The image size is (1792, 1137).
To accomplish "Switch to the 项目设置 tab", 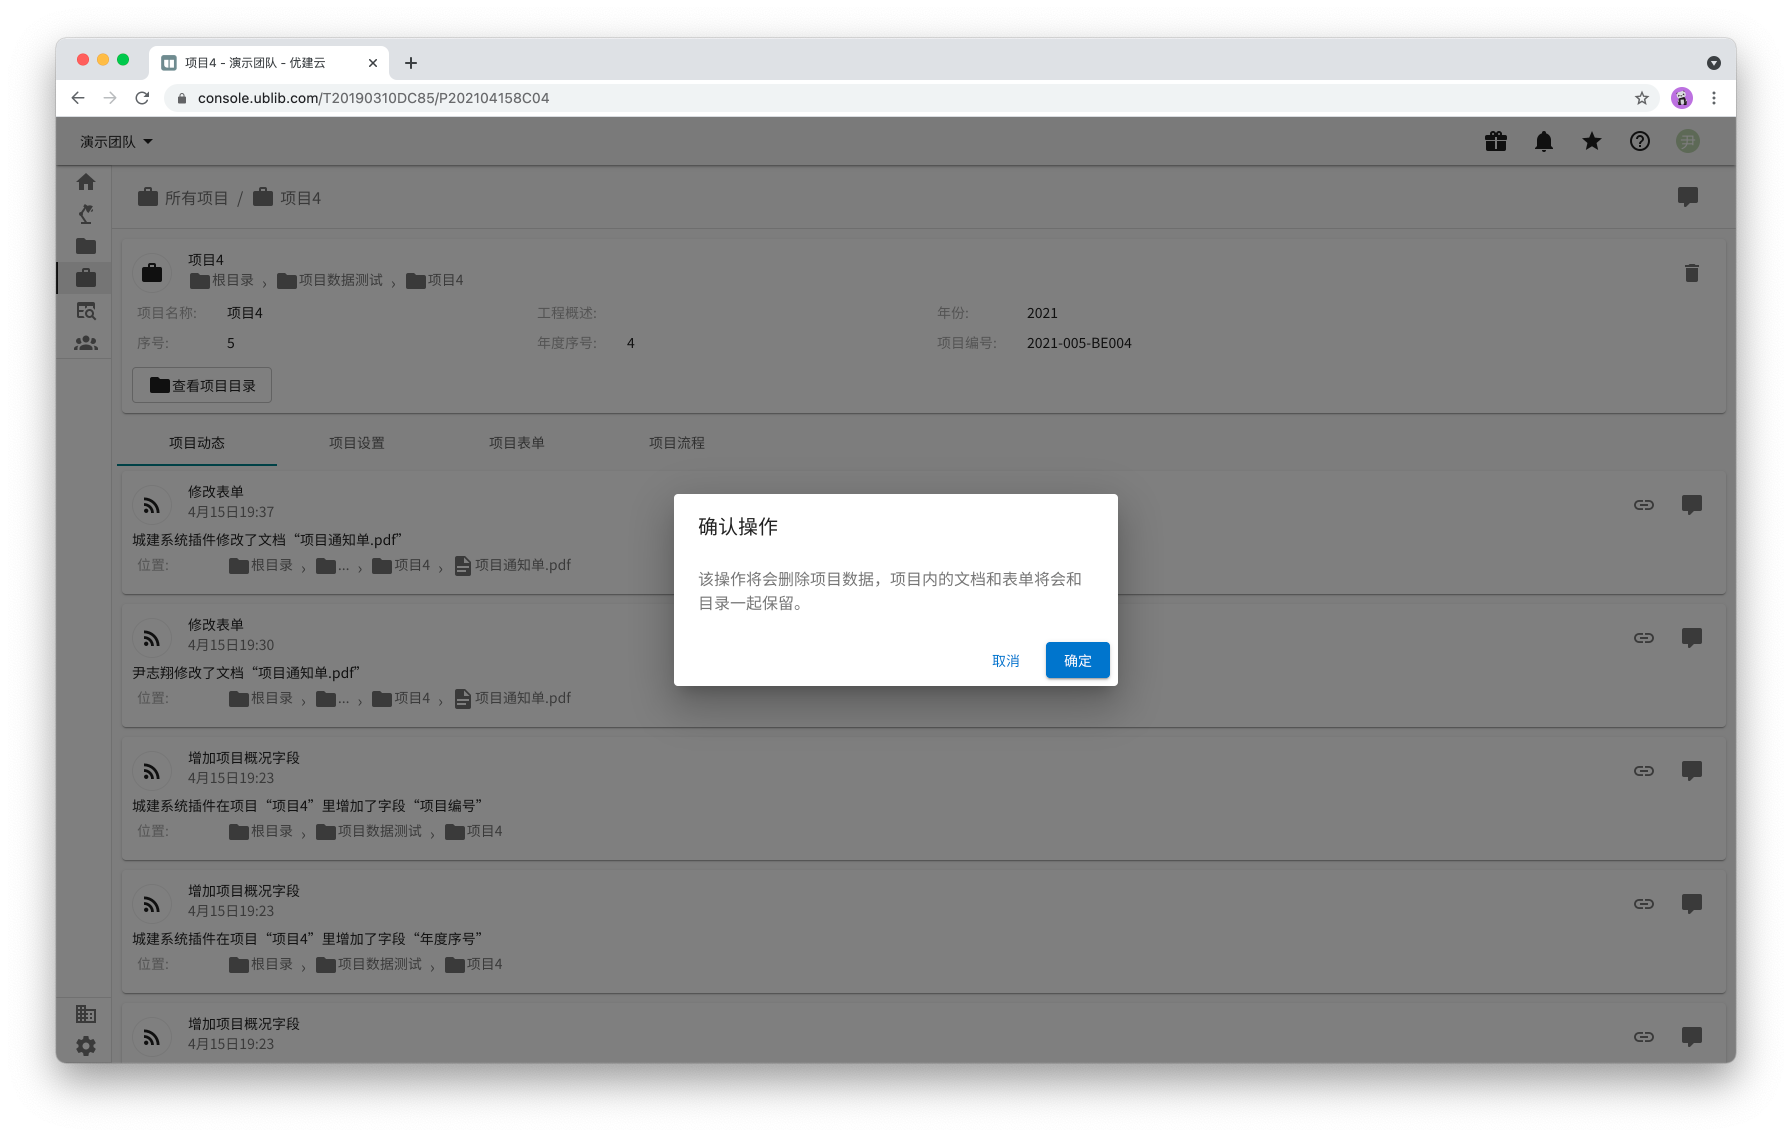I will click(x=357, y=443).
